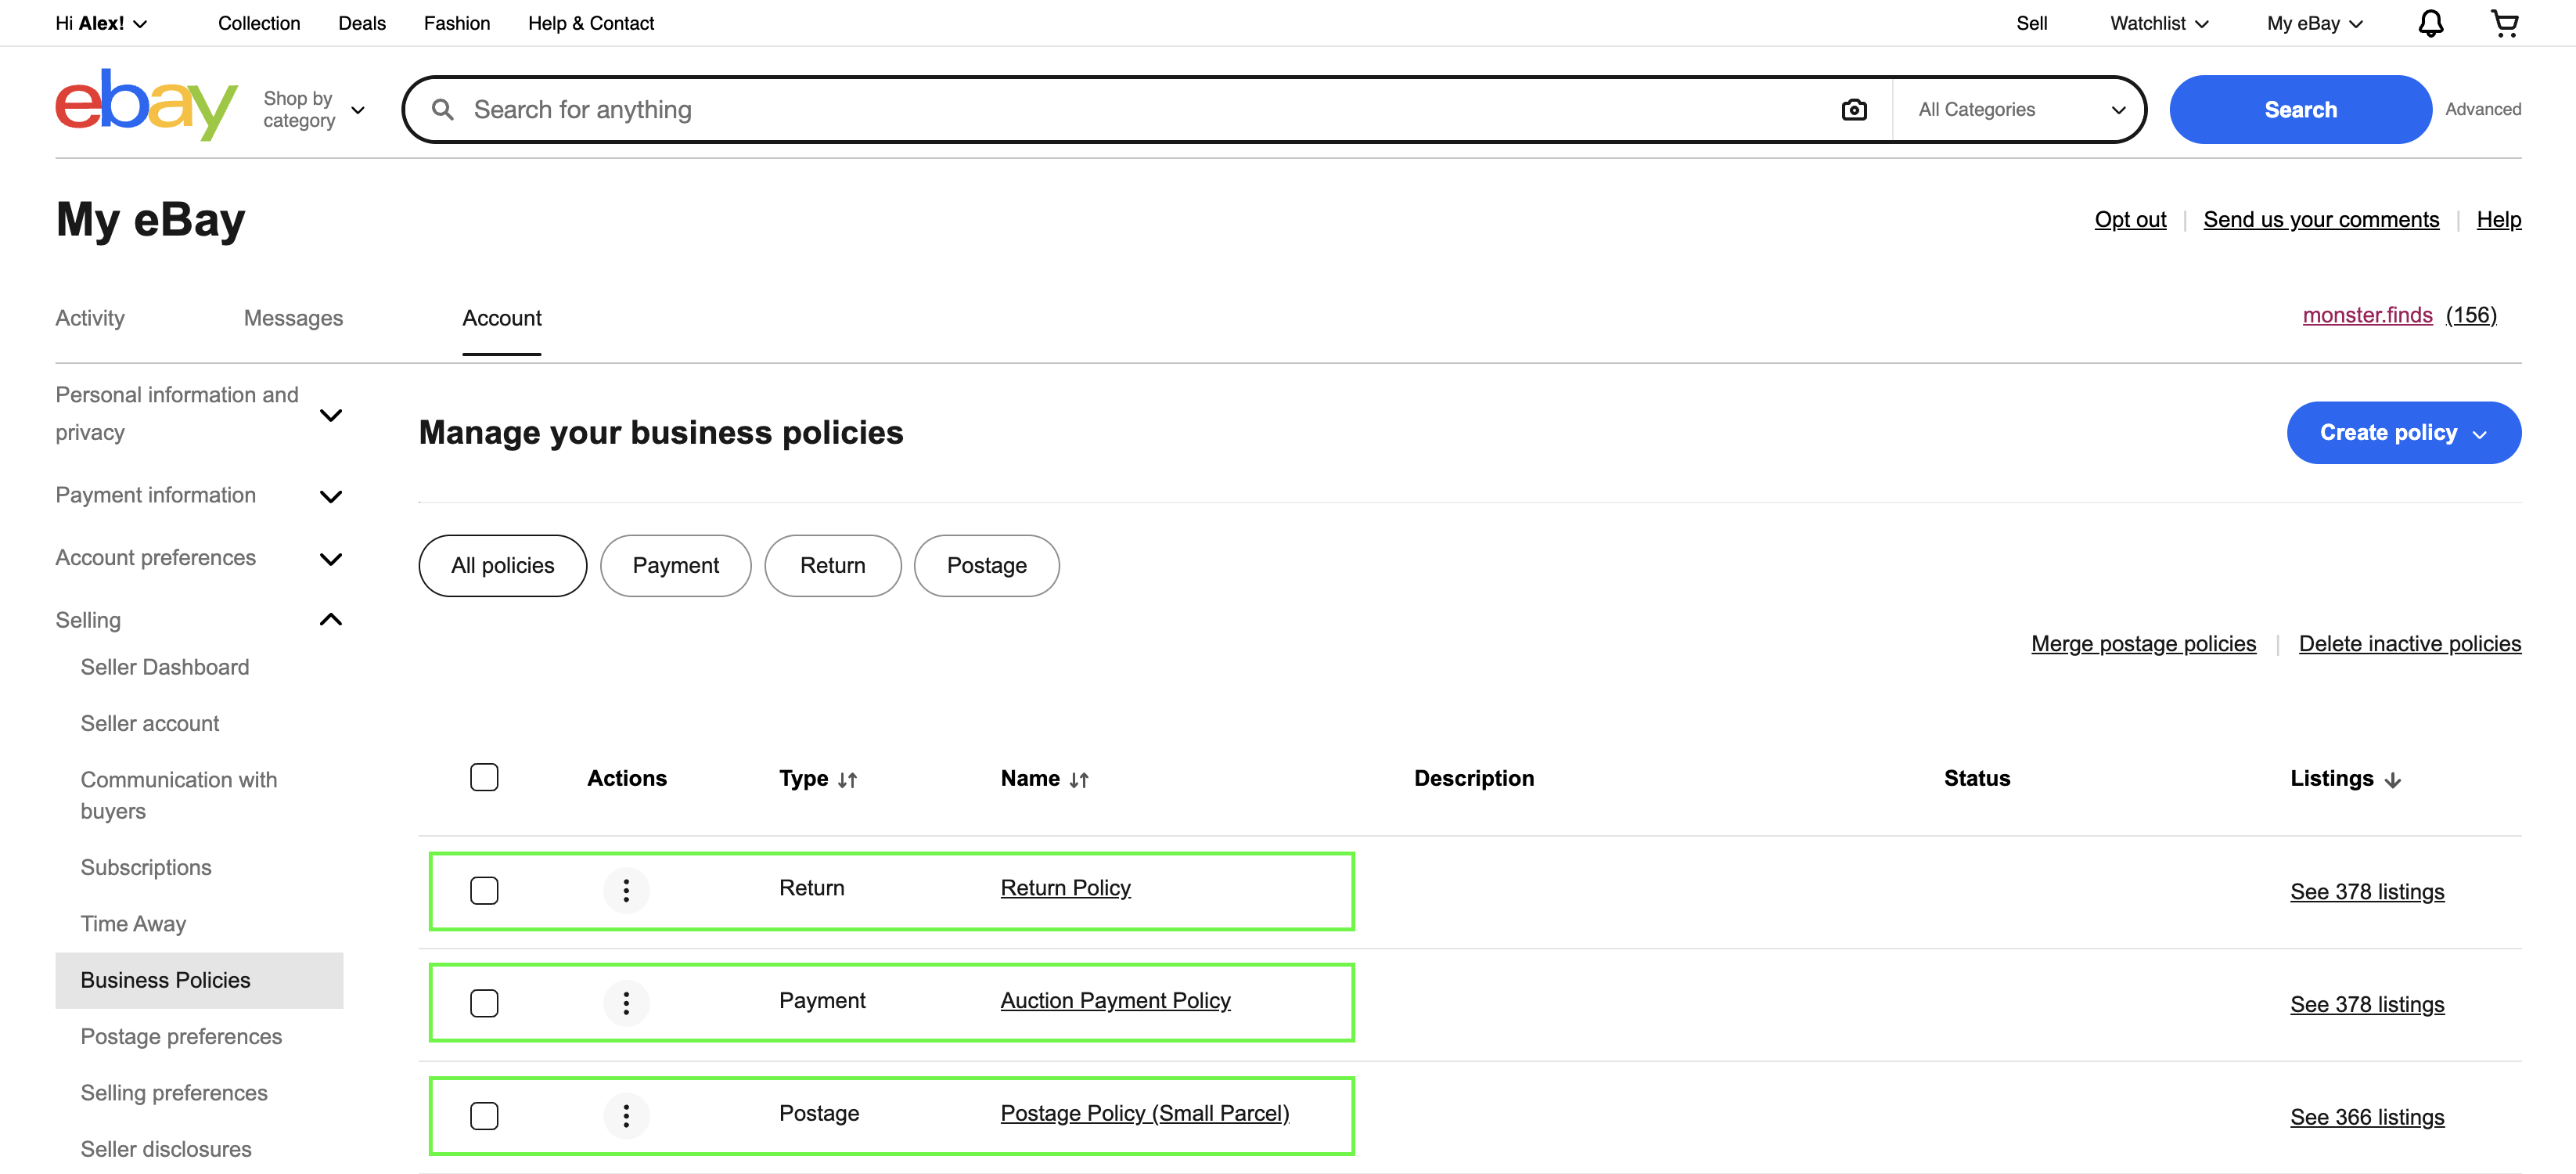This screenshot has height=1174, width=2576.
Task: Click Delete inactive policies link
Action: [2410, 644]
